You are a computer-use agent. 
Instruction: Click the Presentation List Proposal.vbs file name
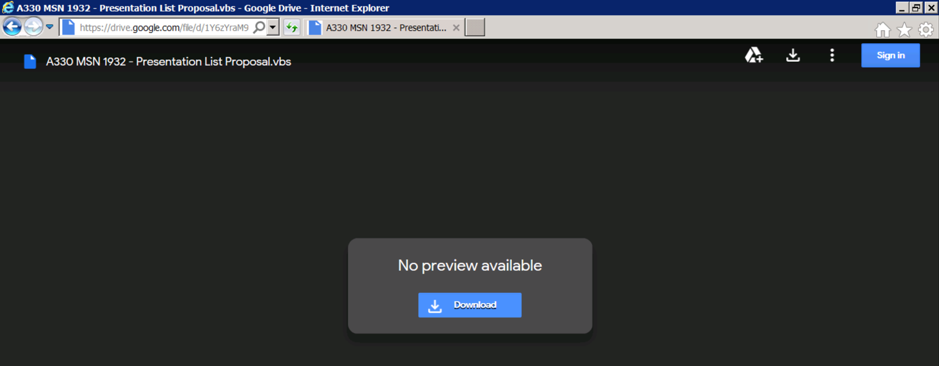(x=169, y=62)
